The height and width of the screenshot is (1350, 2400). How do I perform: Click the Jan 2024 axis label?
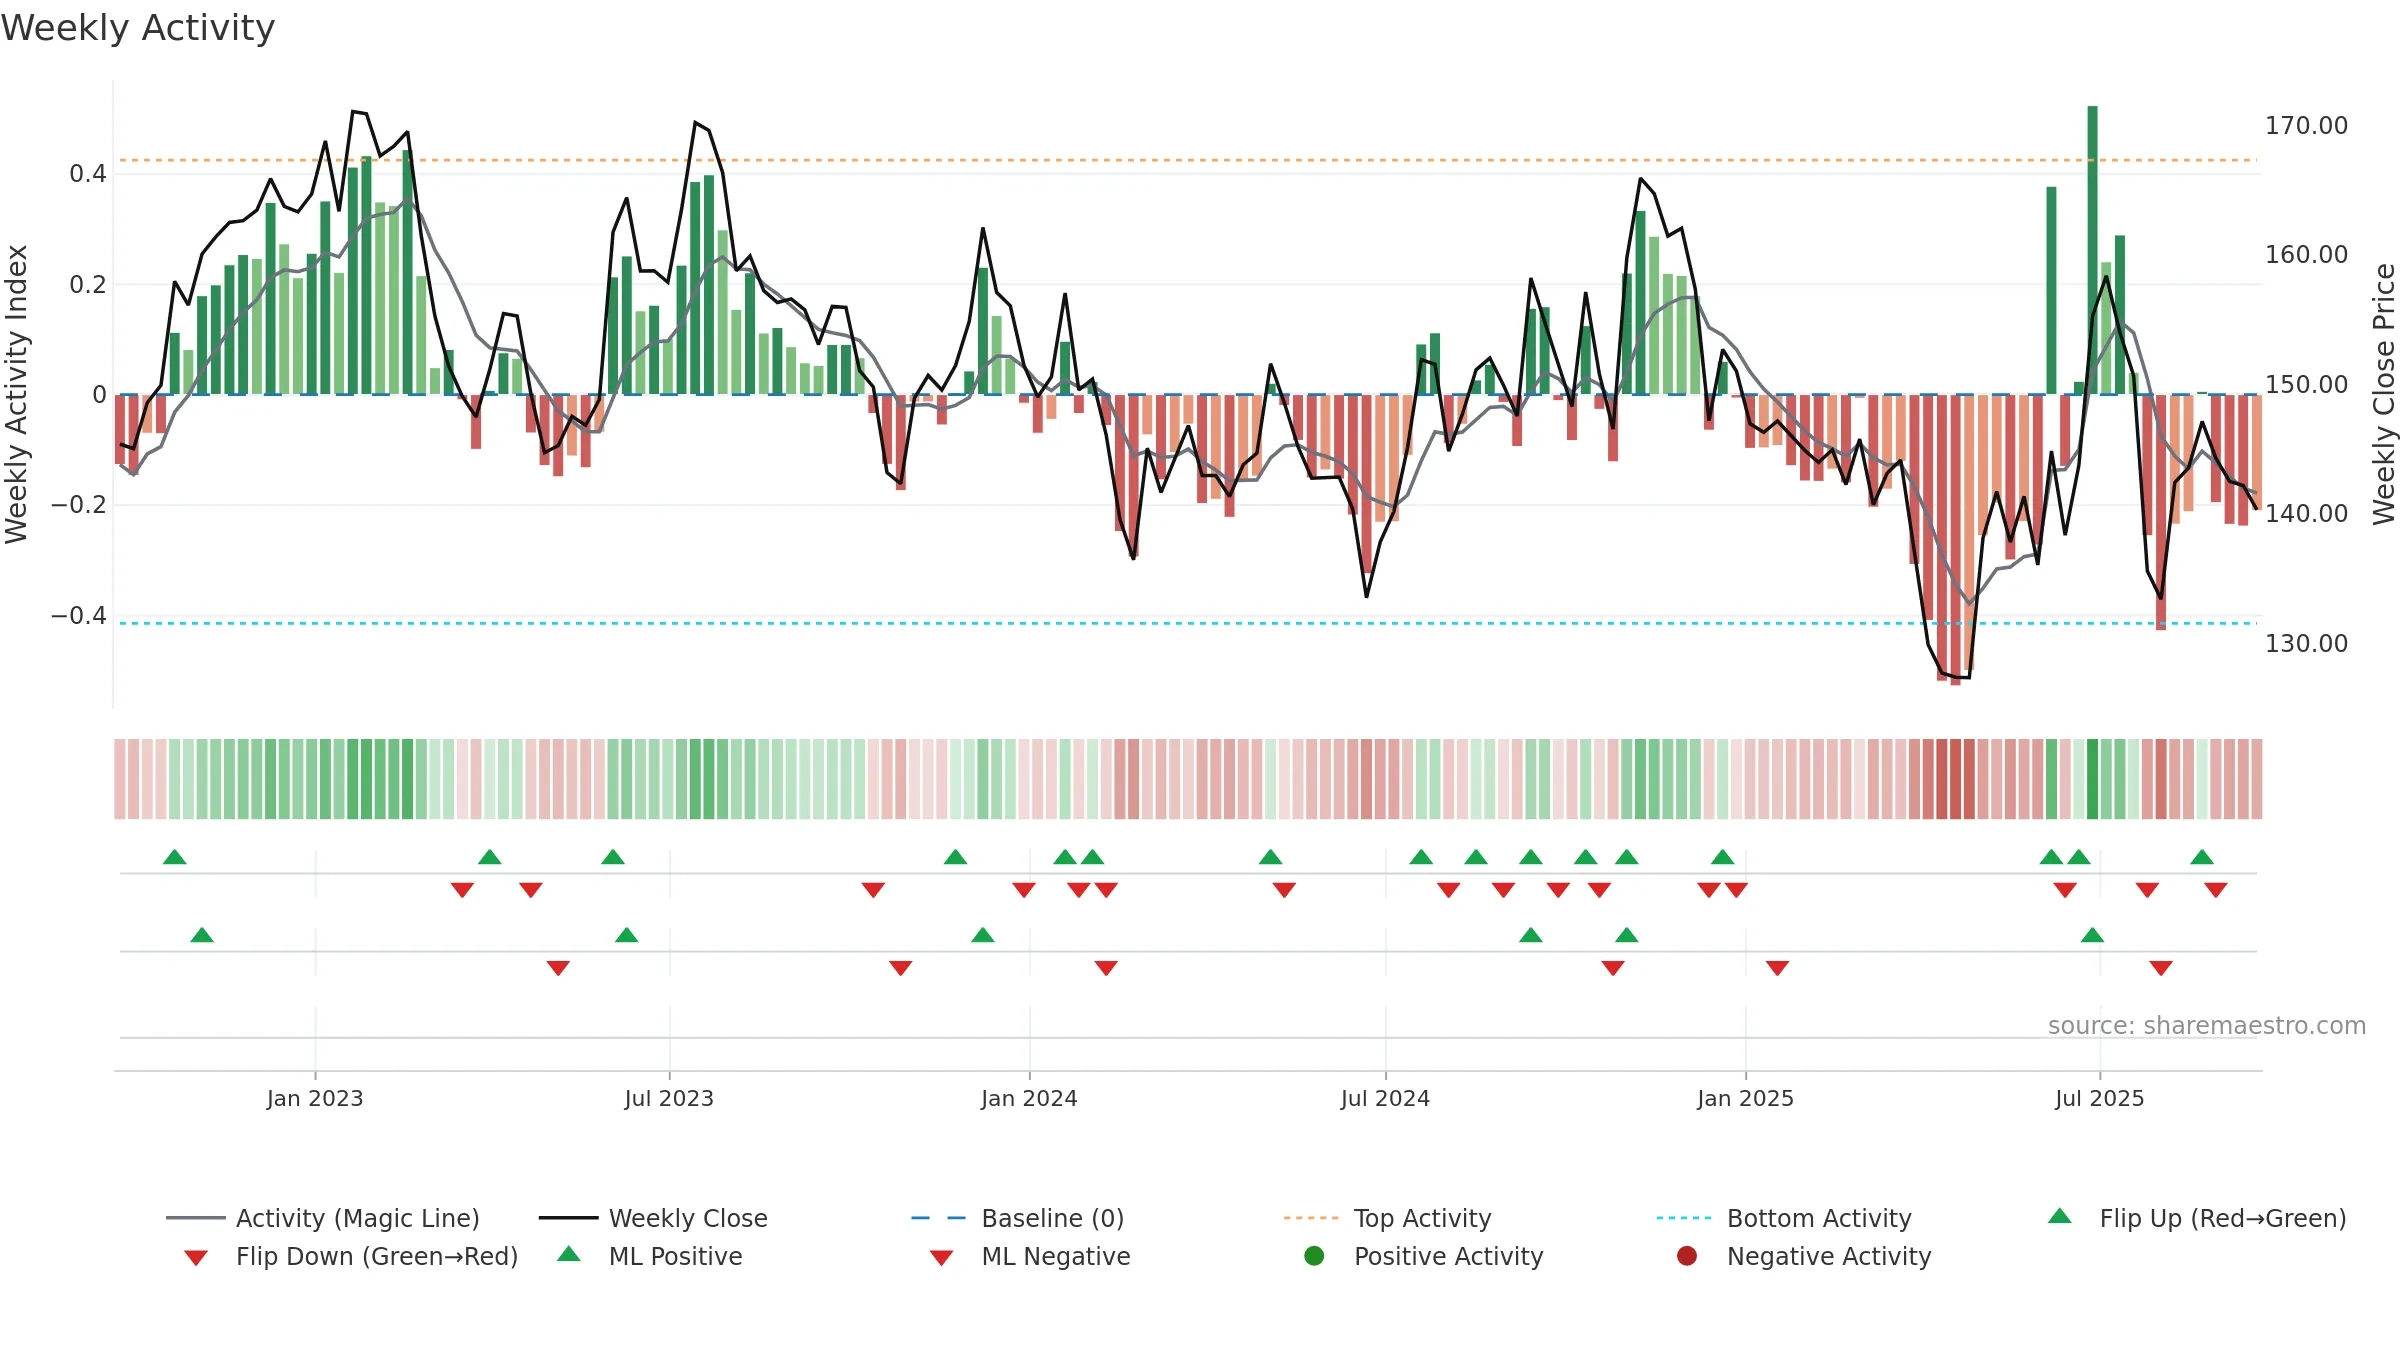coord(1029,1098)
